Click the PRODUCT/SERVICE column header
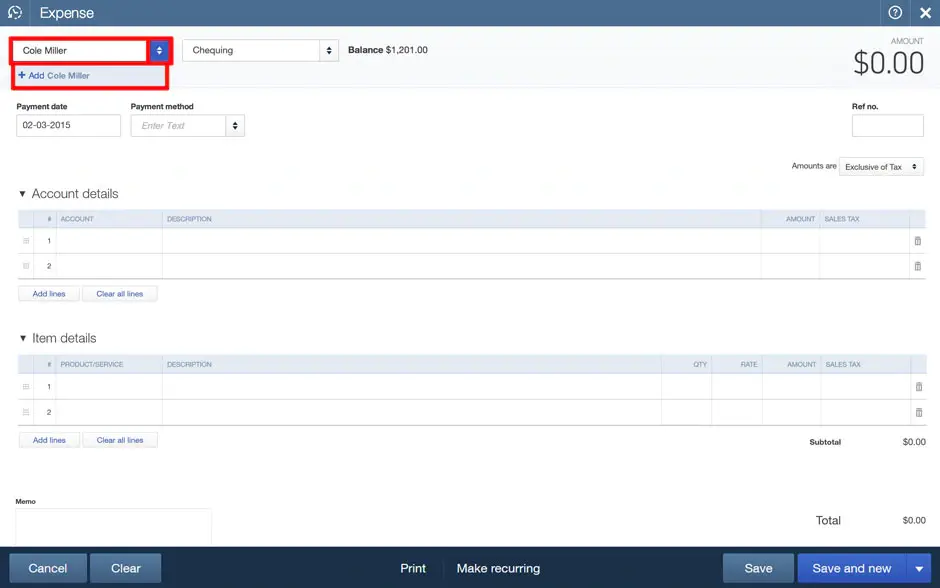Image resolution: width=940 pixels, height=588 pixels. (x=92, y=364)
